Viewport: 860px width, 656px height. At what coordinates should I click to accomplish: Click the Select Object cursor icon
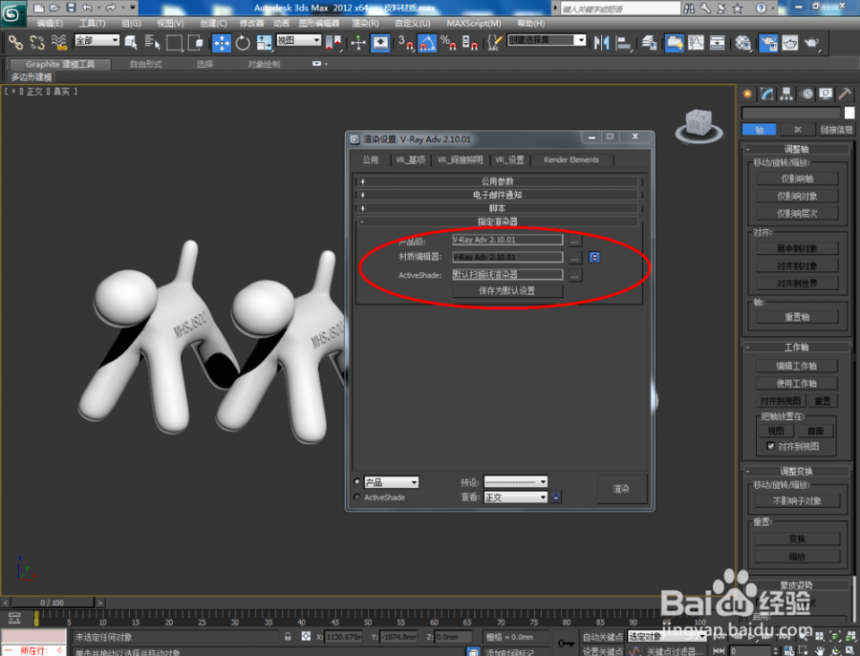click(x=131, y=43)
